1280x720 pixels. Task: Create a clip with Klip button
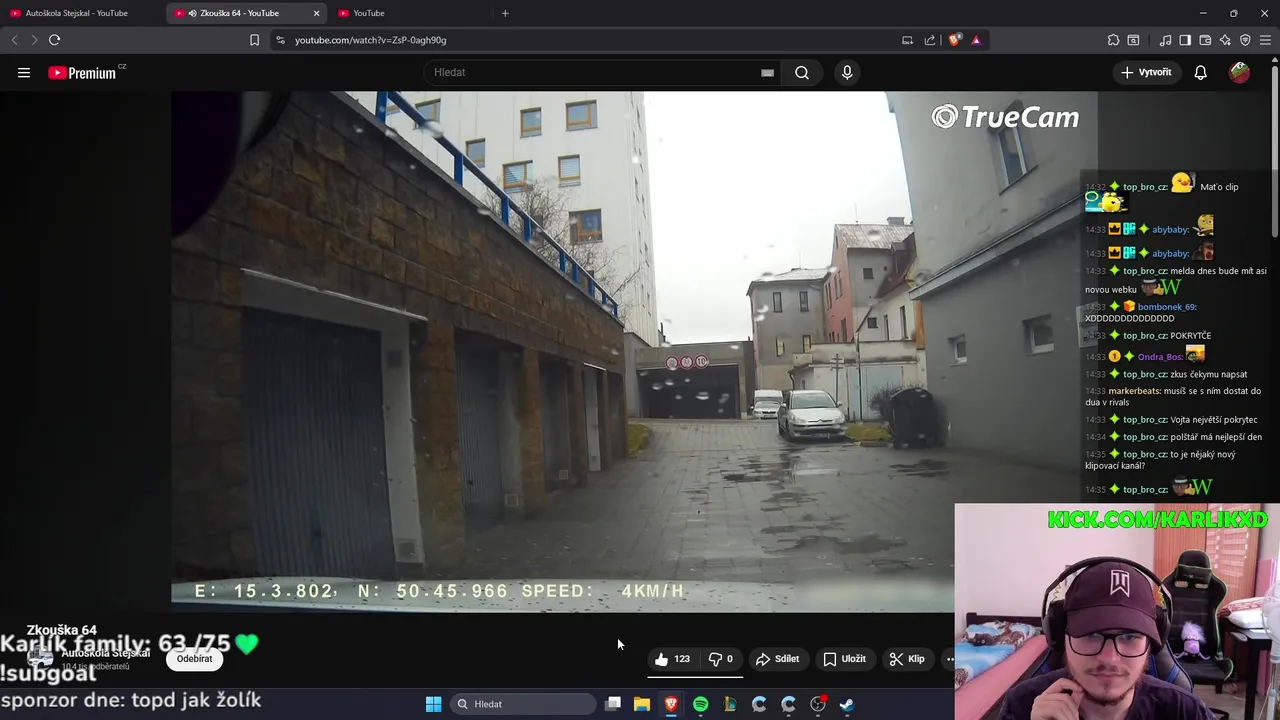click(907, 659)
